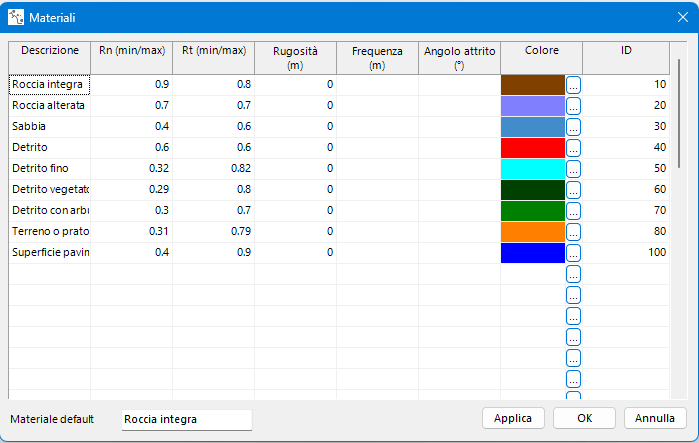Viewport: 699px width, 443px height.
Task: Open color picker for Detrito con arbusti row
Action: point(573,210)
